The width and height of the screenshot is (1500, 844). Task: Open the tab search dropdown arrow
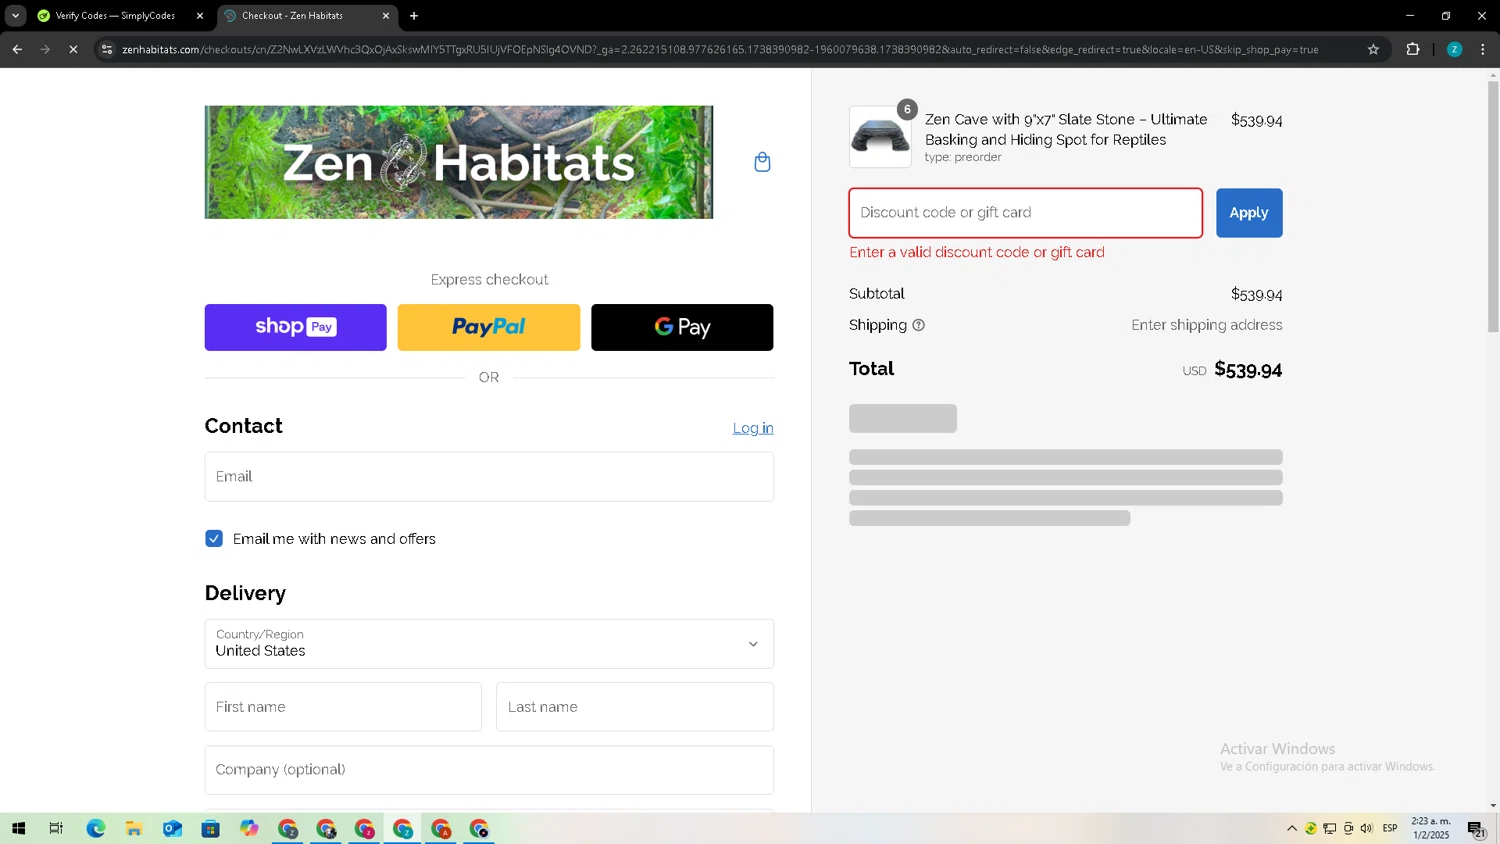(x=15, y=15)
